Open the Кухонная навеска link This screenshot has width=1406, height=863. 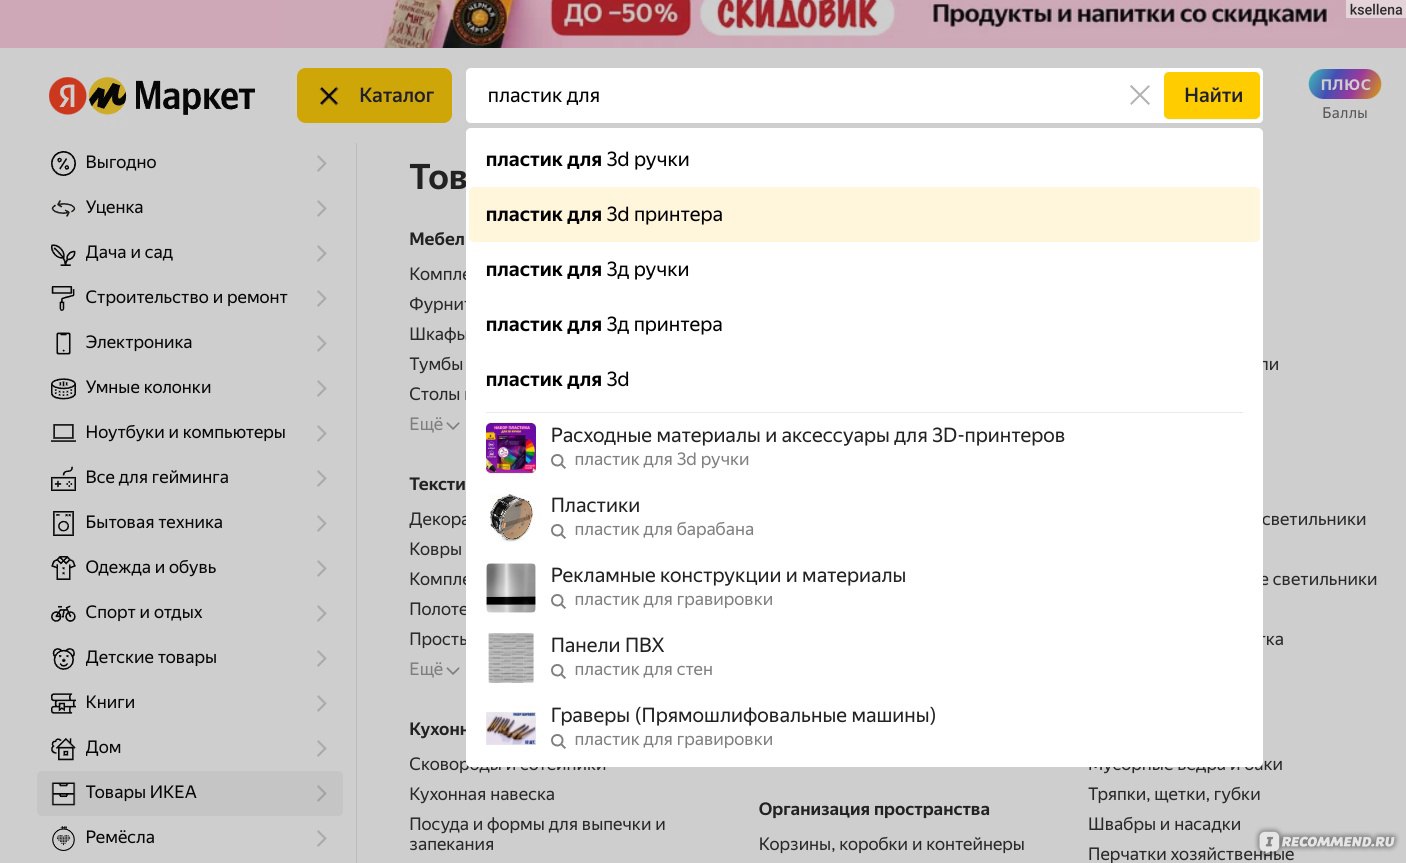482,794
